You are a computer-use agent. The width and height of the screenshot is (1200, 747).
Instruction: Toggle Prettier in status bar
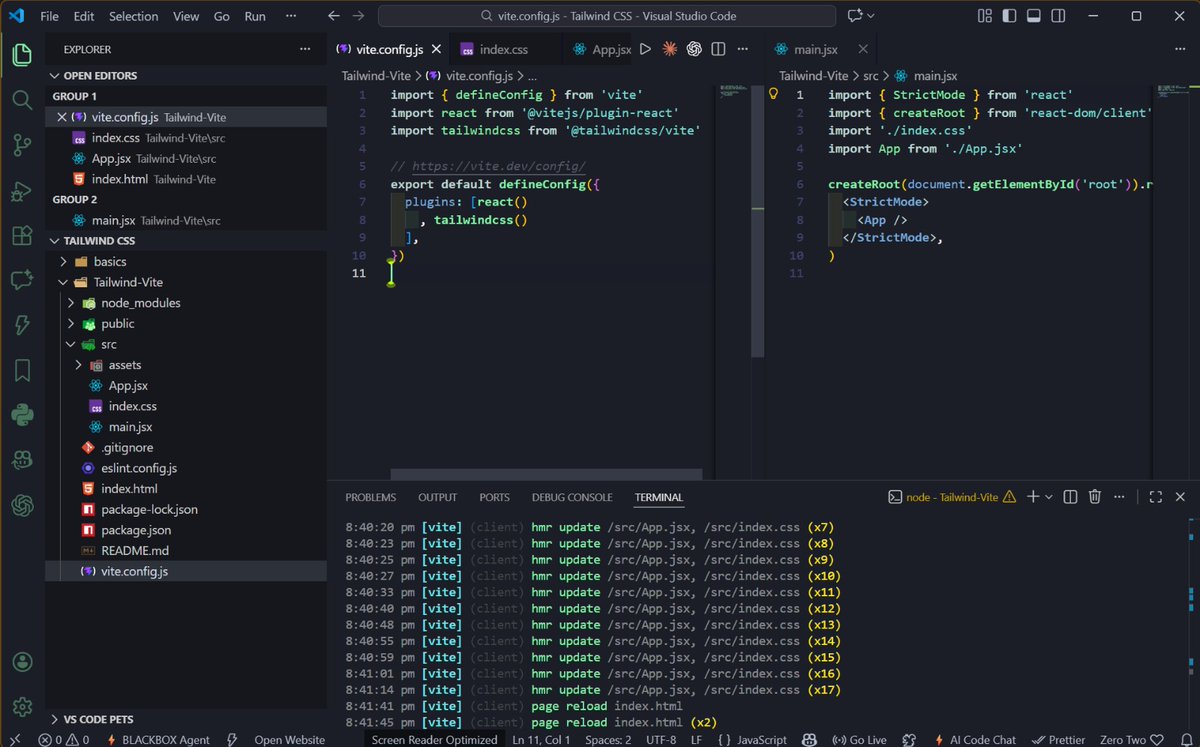pyautogui.click(x=1059, y=740)
